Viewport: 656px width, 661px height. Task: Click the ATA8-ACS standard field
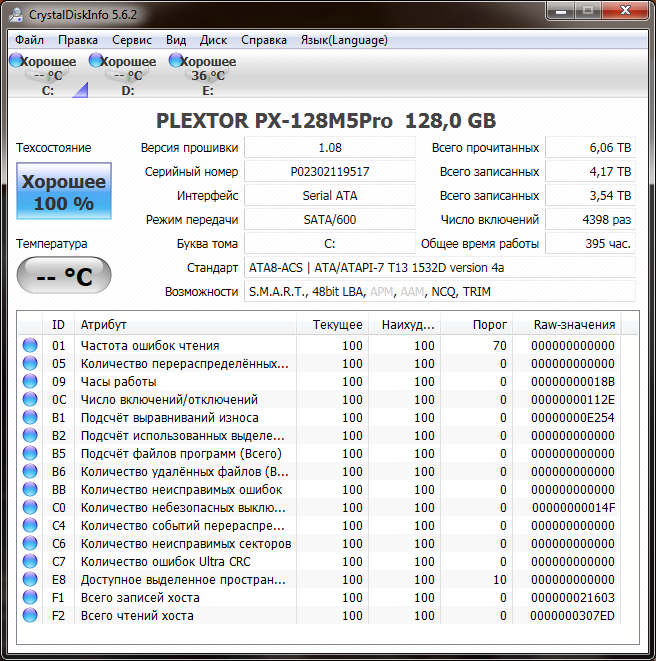point(440,268)
